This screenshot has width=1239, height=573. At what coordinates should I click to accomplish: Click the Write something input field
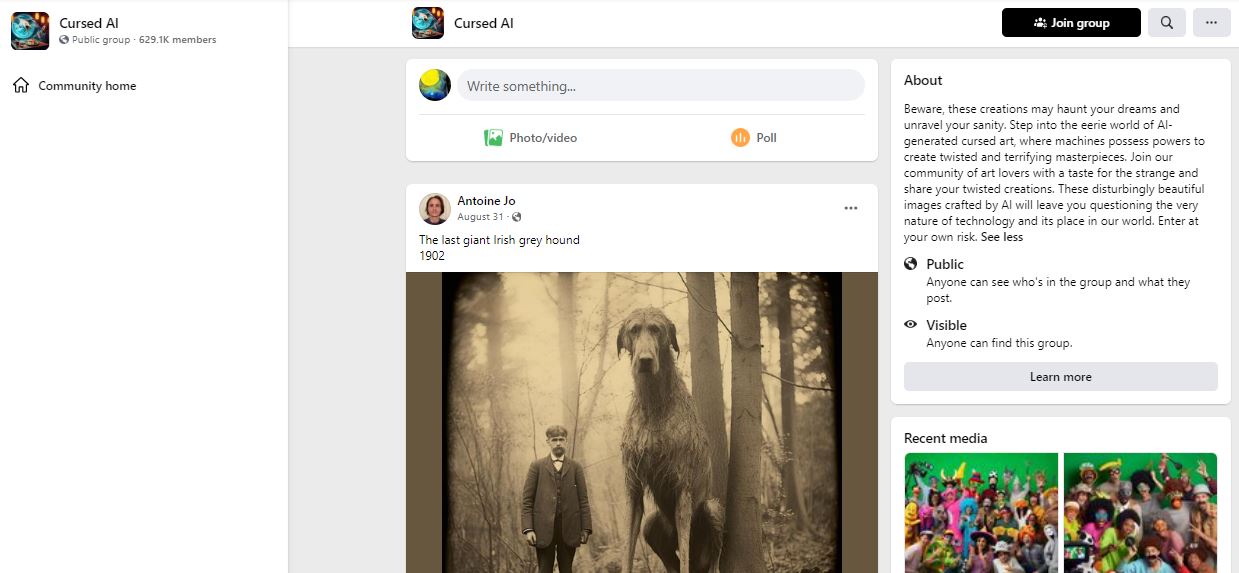pyautogui.click(x=661, y=86)
